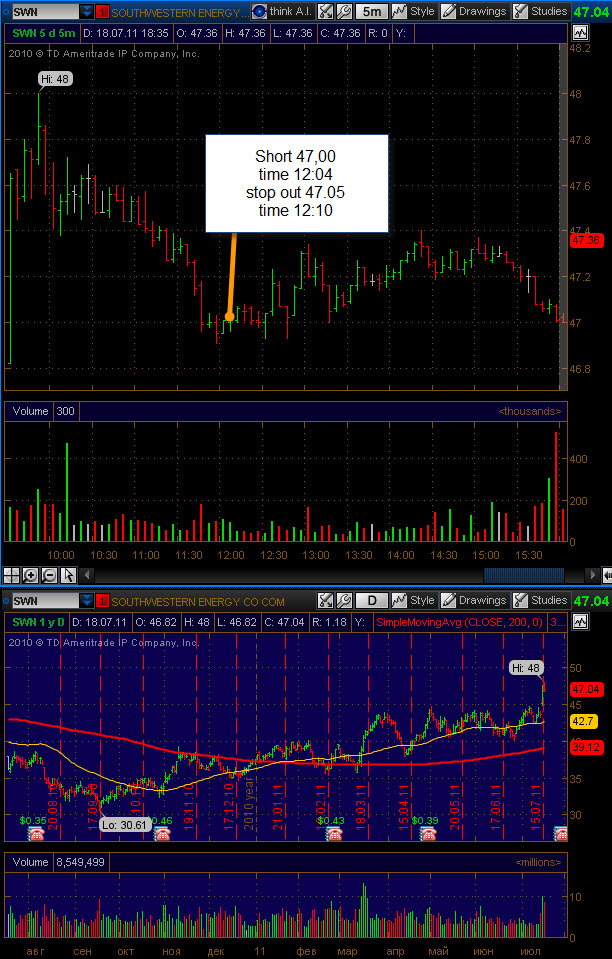The width and height of the screenshot is (612, 959).
Task: Open Style menu in lower chart
Action: [x=413, y=601]
